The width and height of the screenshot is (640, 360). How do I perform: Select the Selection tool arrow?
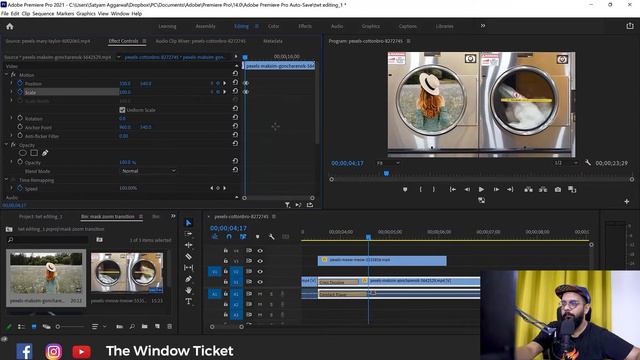188,222
